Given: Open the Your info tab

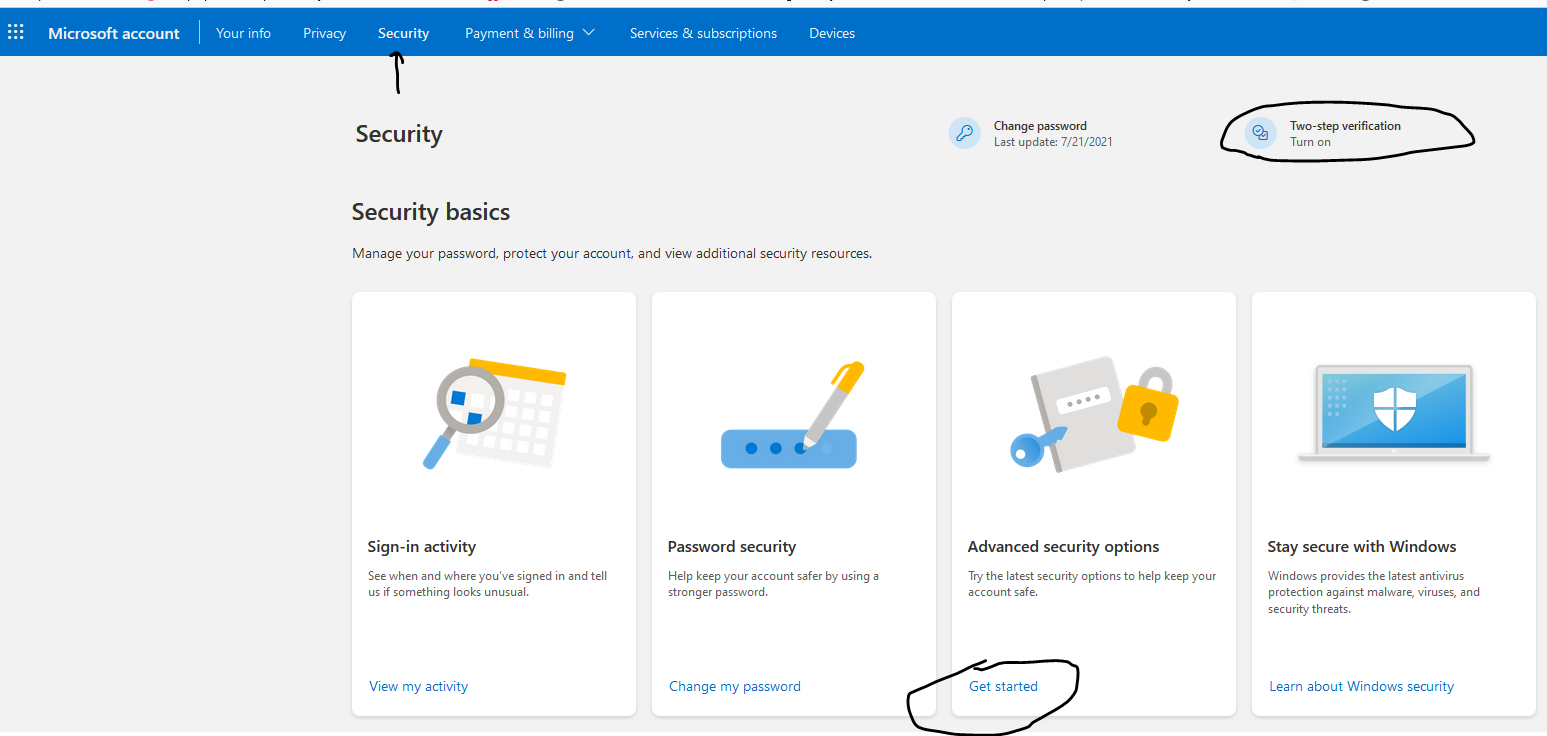Looking at the screenshot, I should tap(243, 33).
